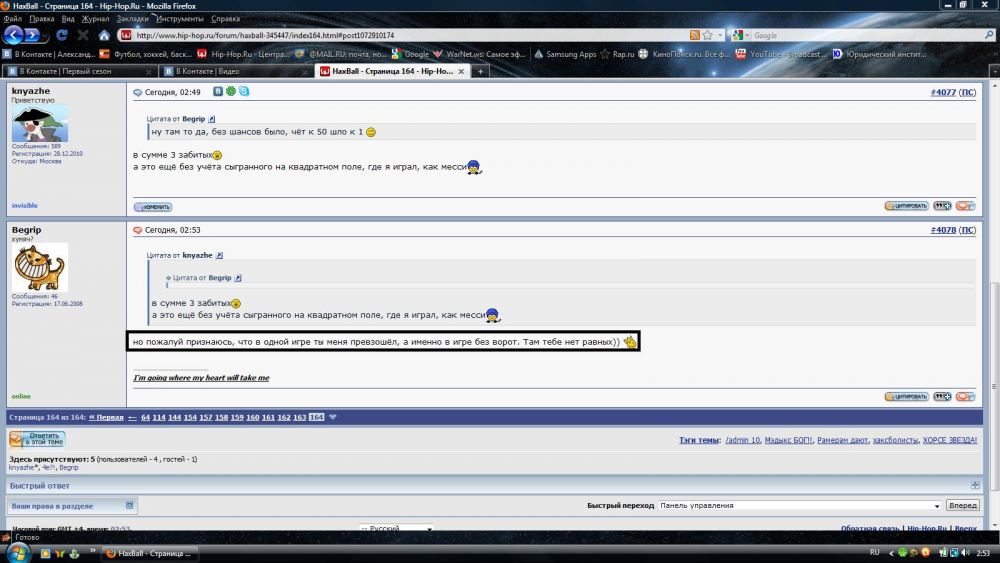The image size is (1000, 563).
Task: Go to thread page 158
Action: coord(221,418)
